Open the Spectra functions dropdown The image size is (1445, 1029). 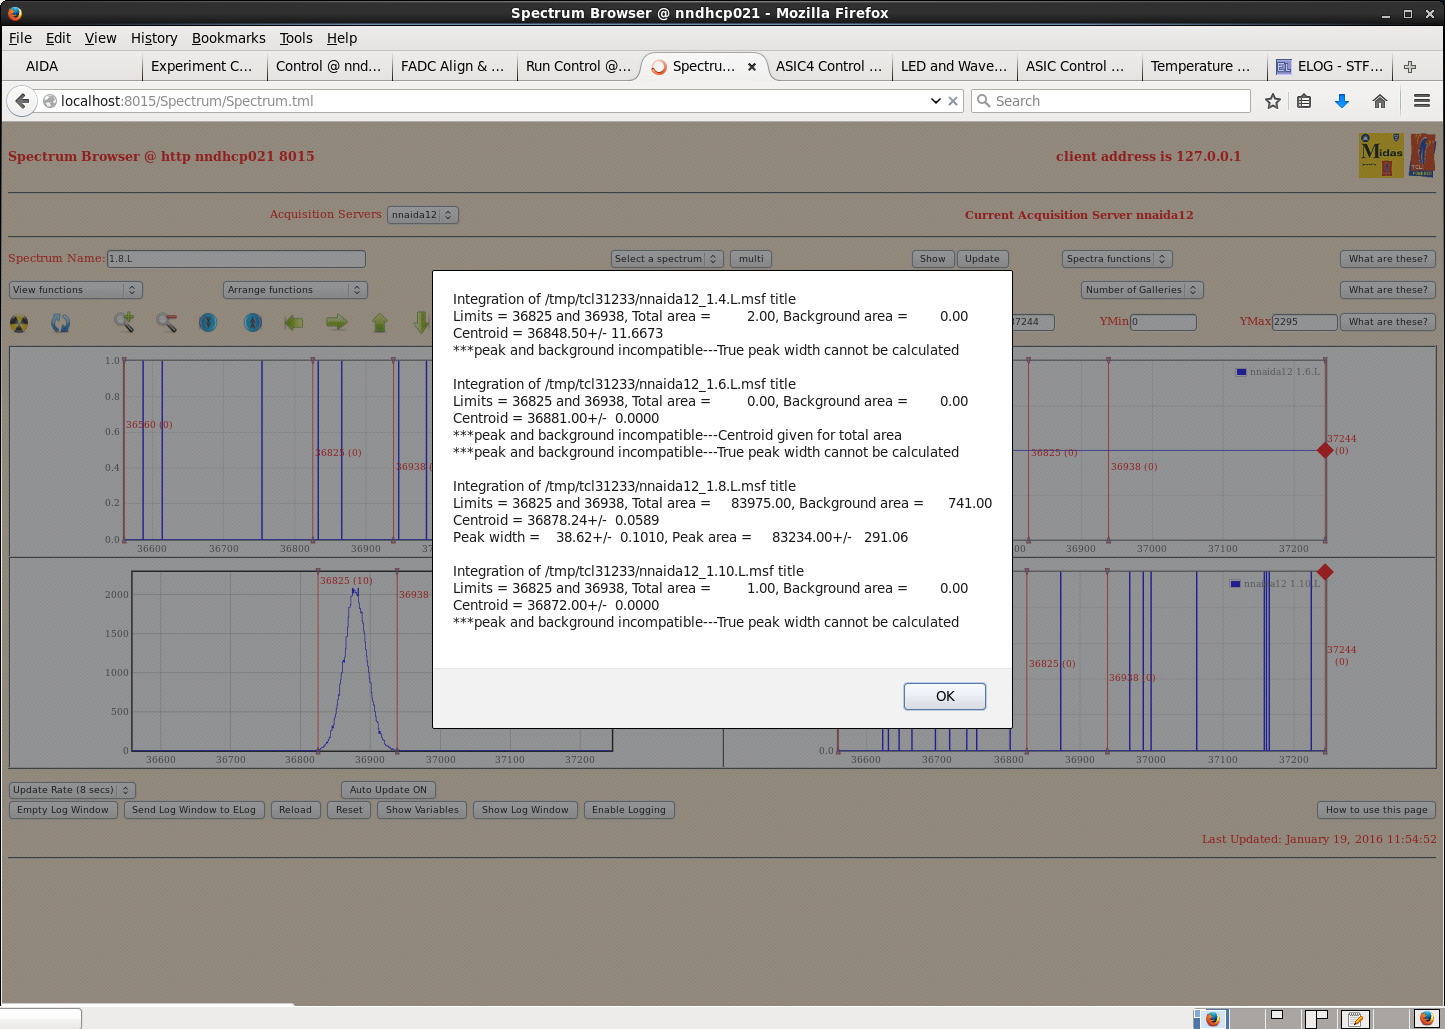click(1117, 259)
